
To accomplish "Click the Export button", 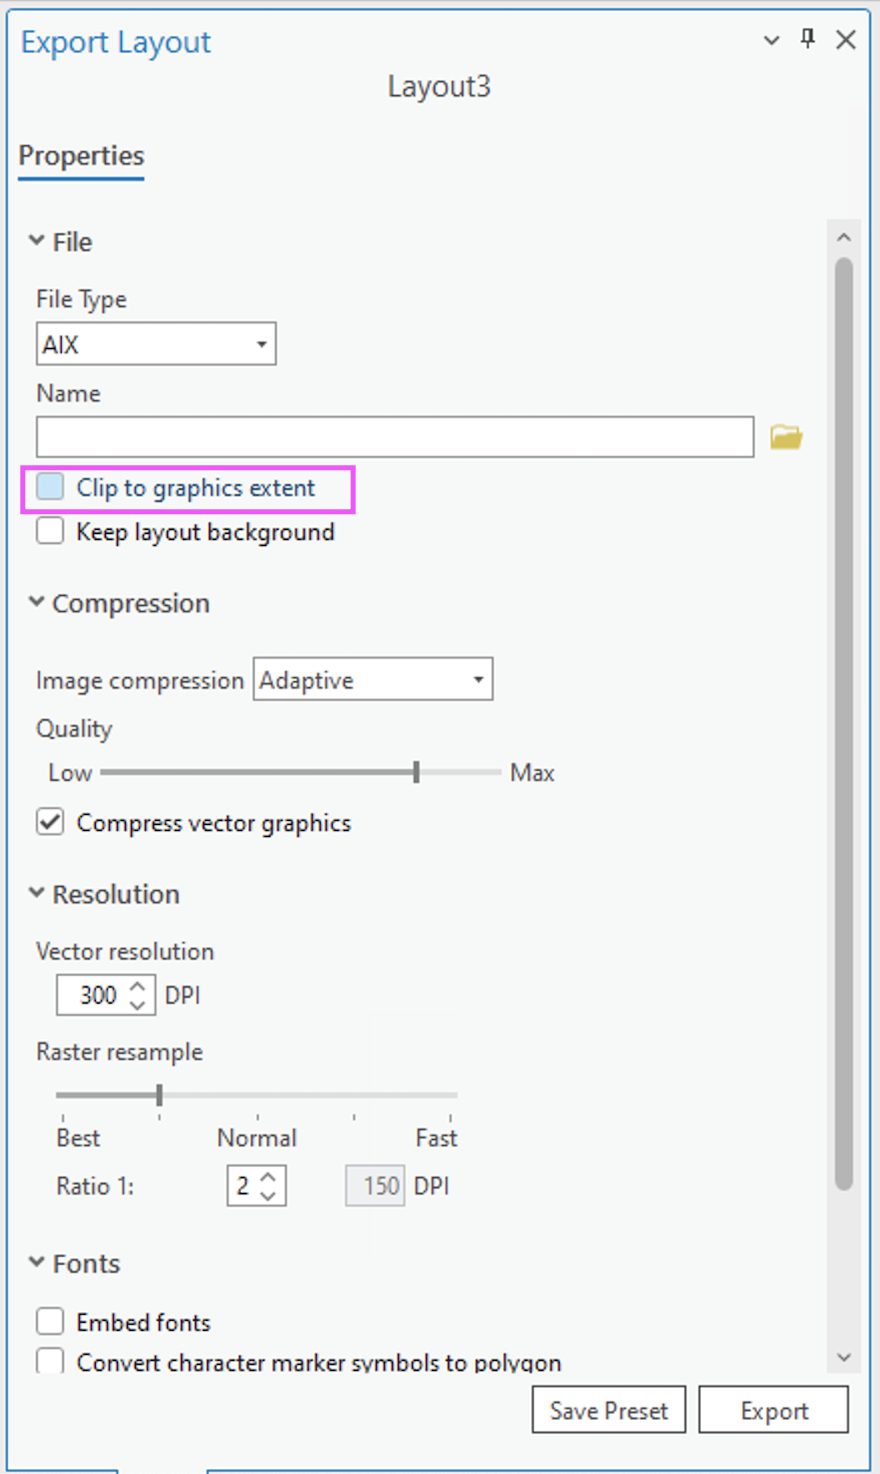I will pyautogui.click(x=773, y=1410).
